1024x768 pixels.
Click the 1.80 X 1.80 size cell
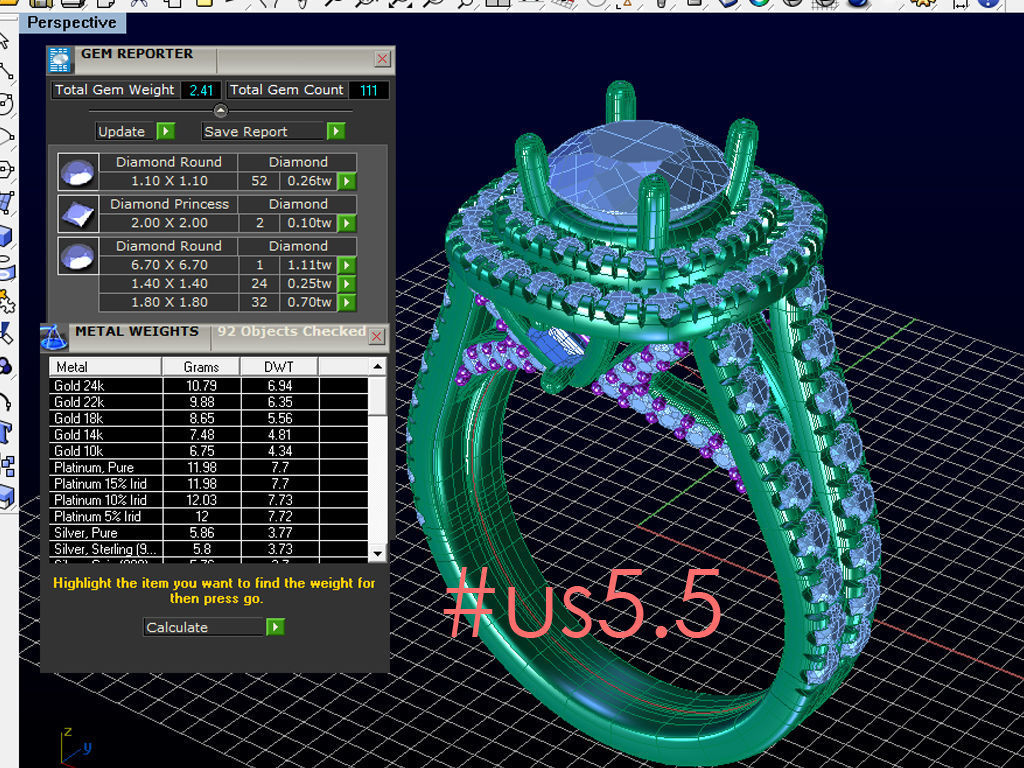coord(169,302)
